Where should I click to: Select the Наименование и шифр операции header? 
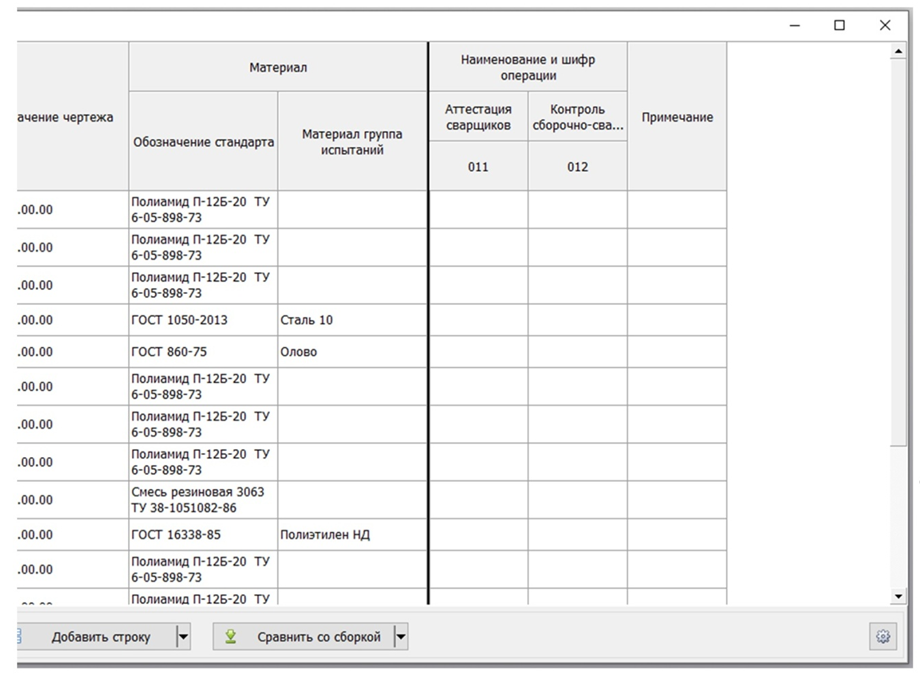pyautogui.click(x=528, y=67)
